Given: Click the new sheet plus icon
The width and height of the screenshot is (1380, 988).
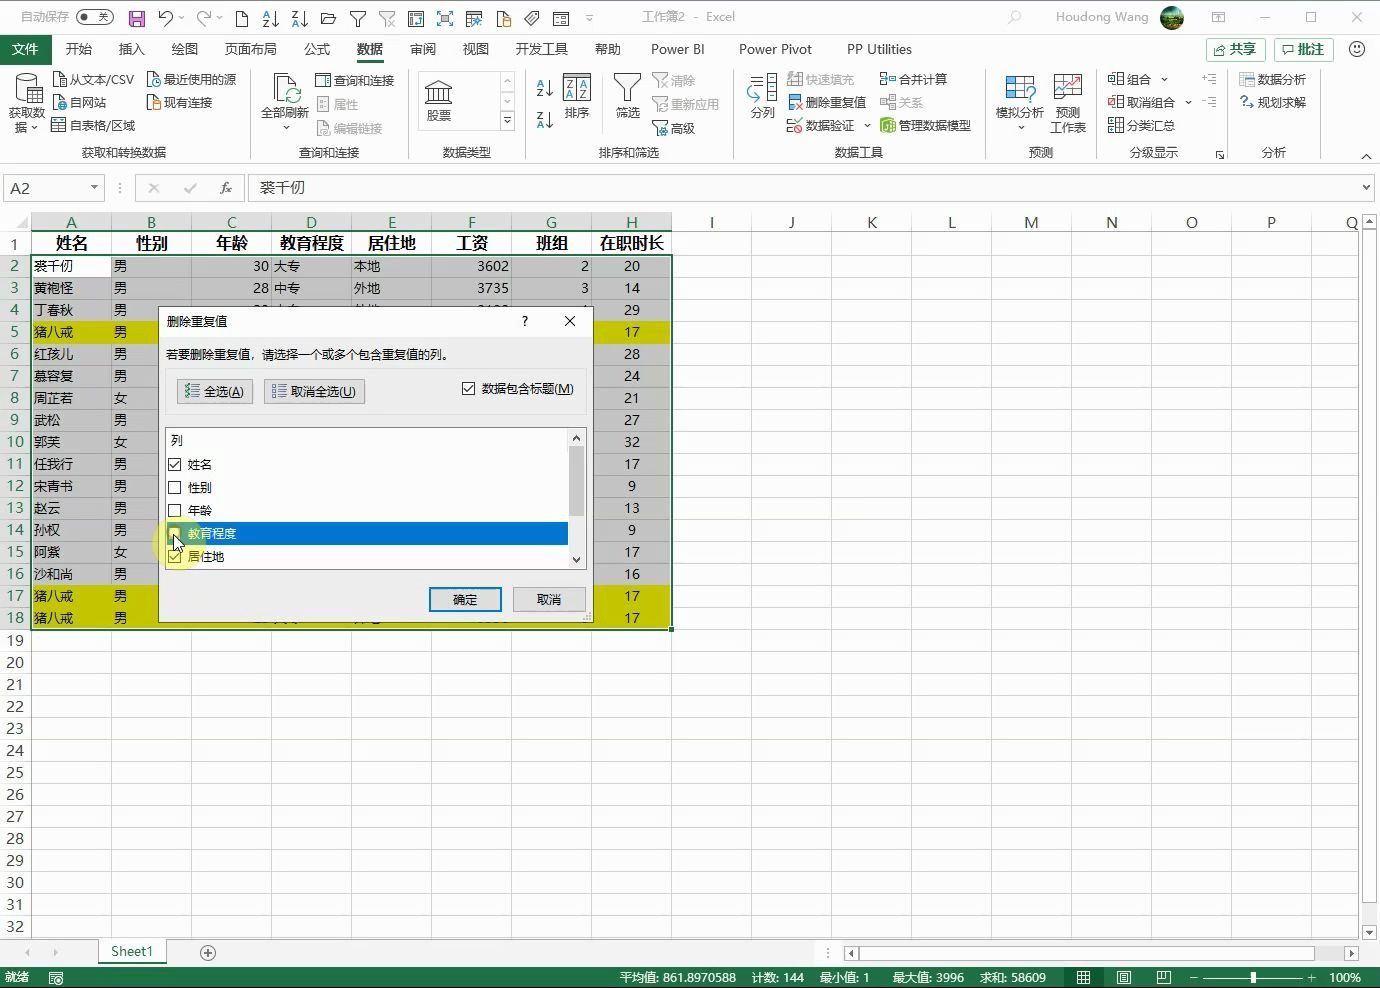Looking at the screenshot, I should (208, 953).
